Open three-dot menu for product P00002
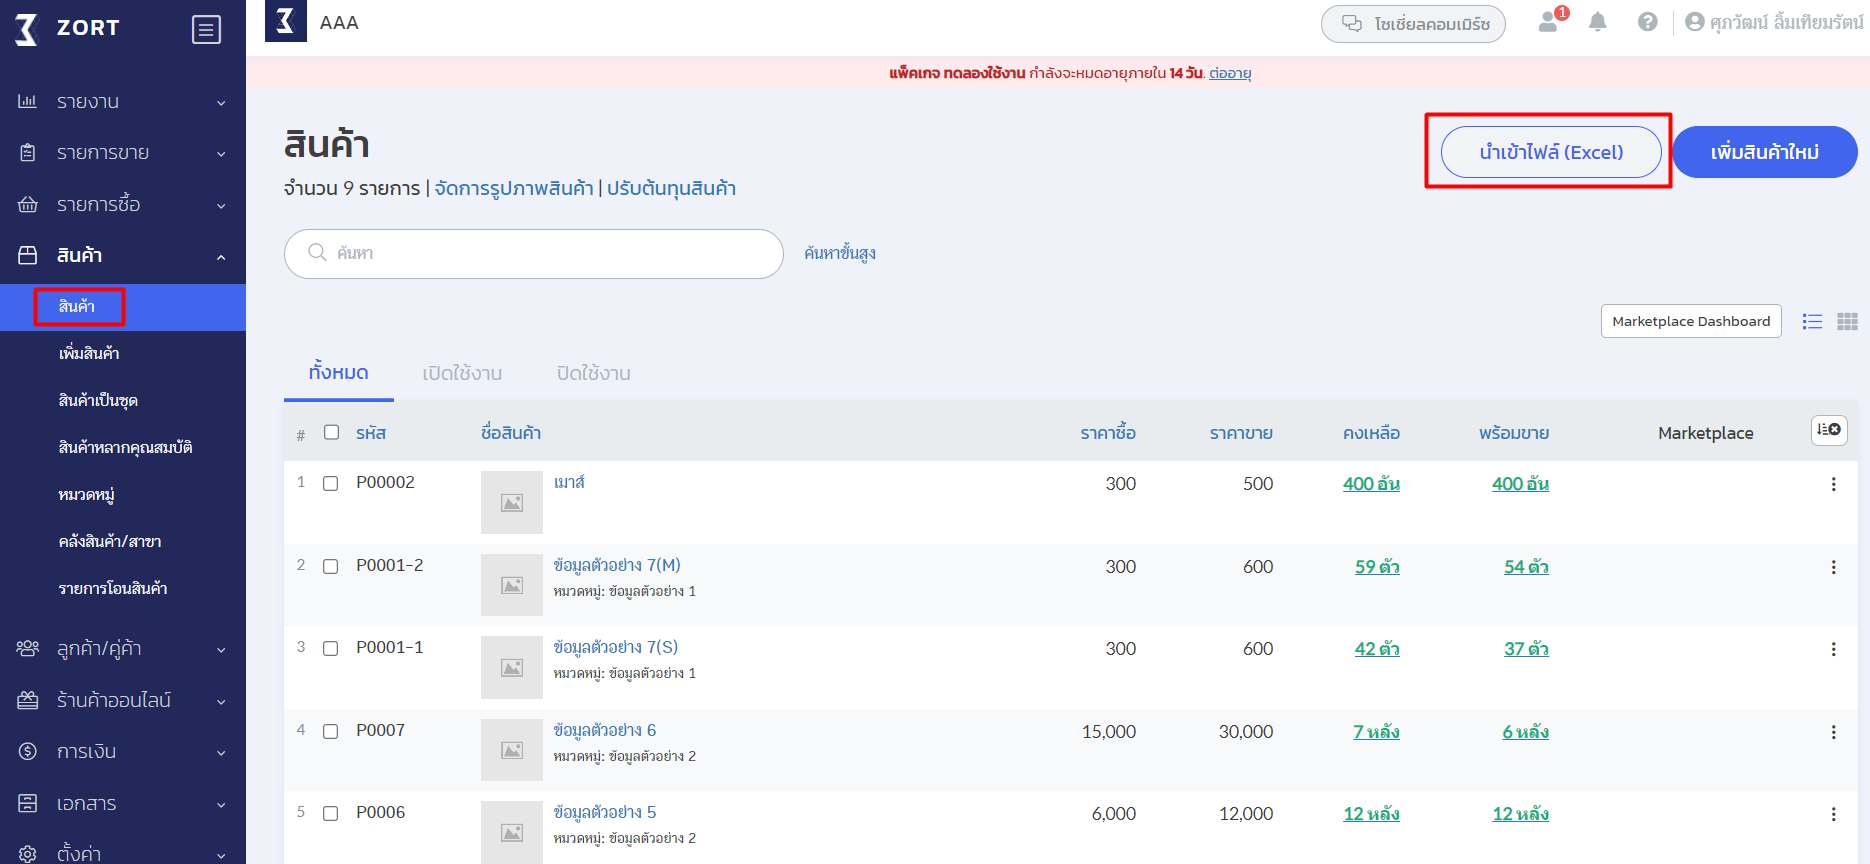 1833,484
